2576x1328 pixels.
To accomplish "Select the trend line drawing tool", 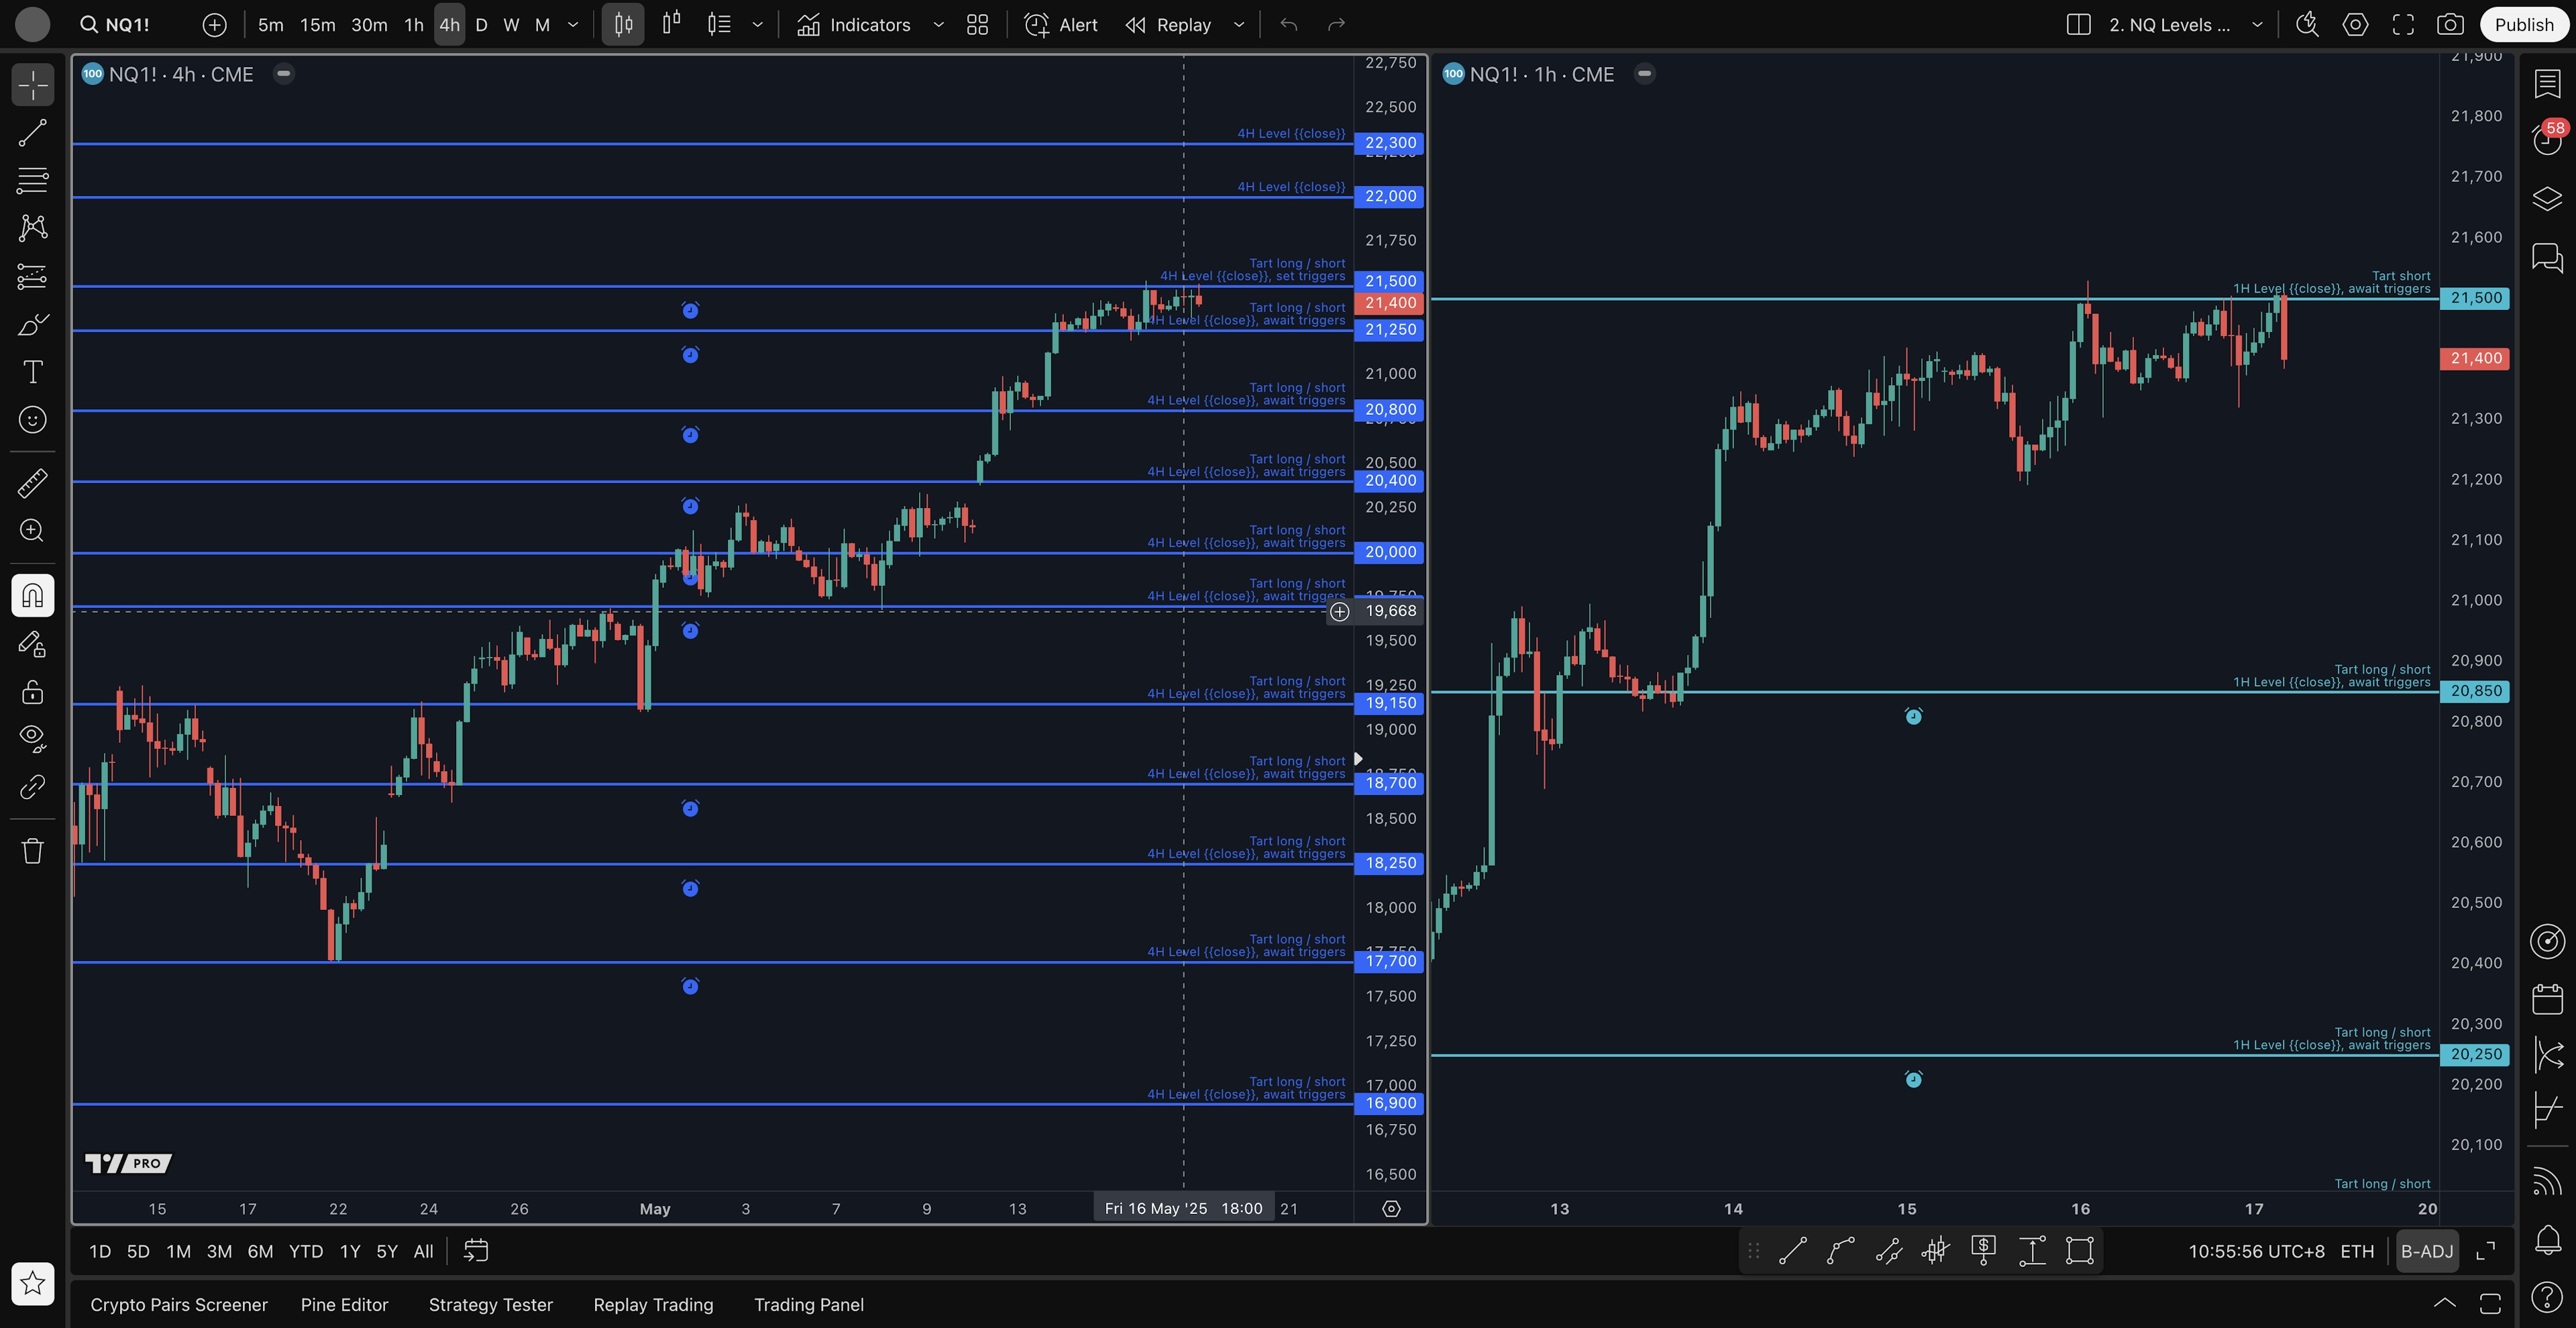I will pyautogui.click(x=32, y=133).
